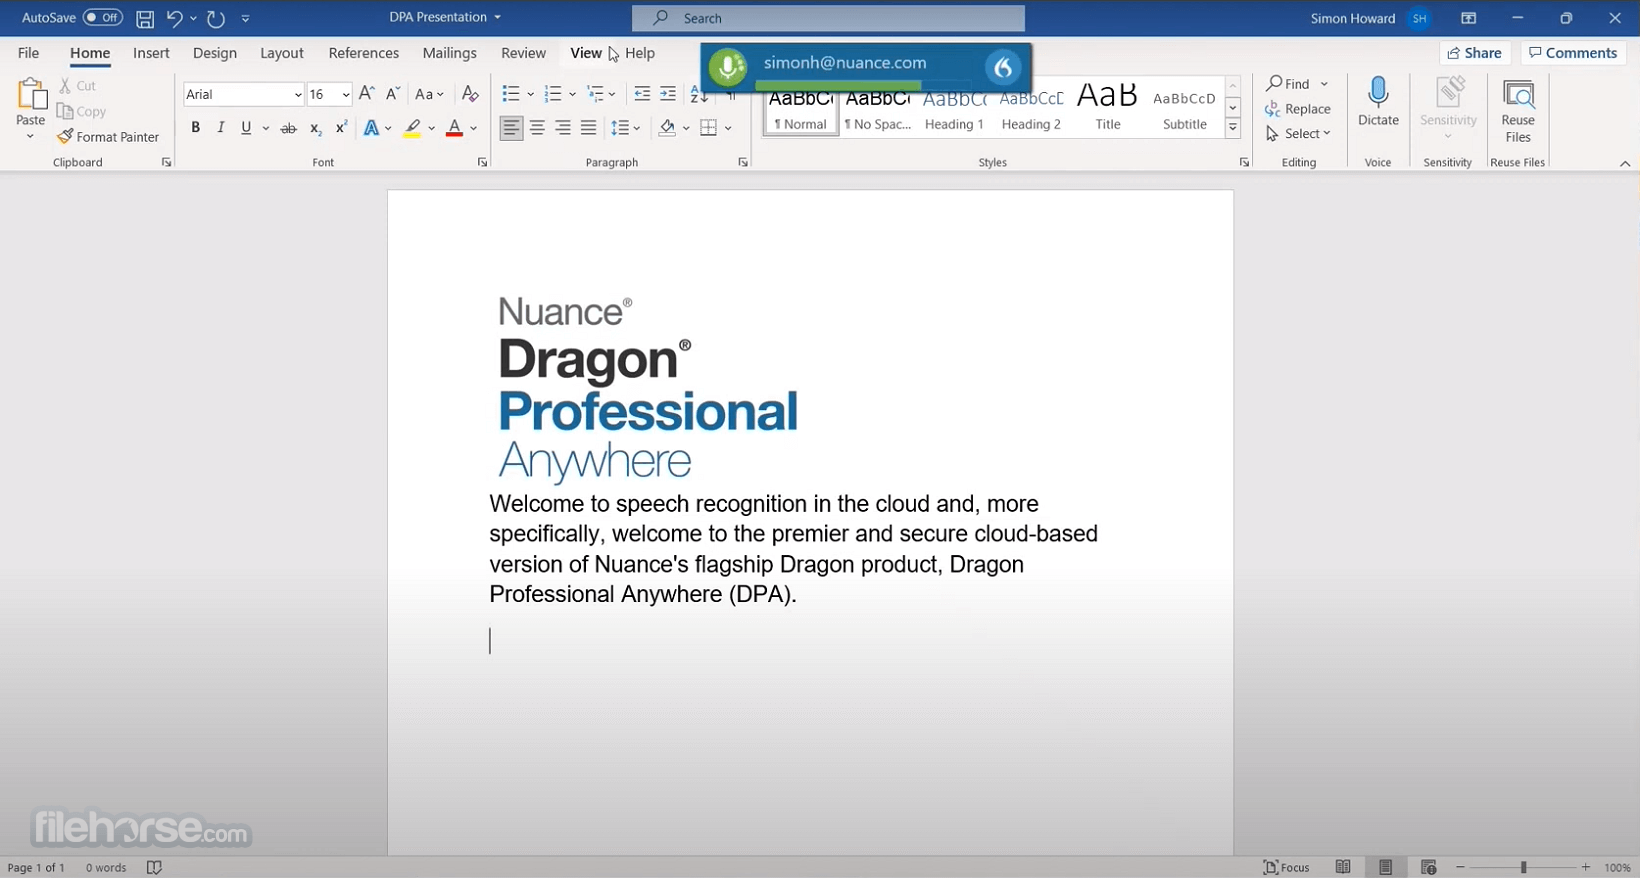
Task: Click the Redo/Repeat icon
Action: [x=216, y=18]
